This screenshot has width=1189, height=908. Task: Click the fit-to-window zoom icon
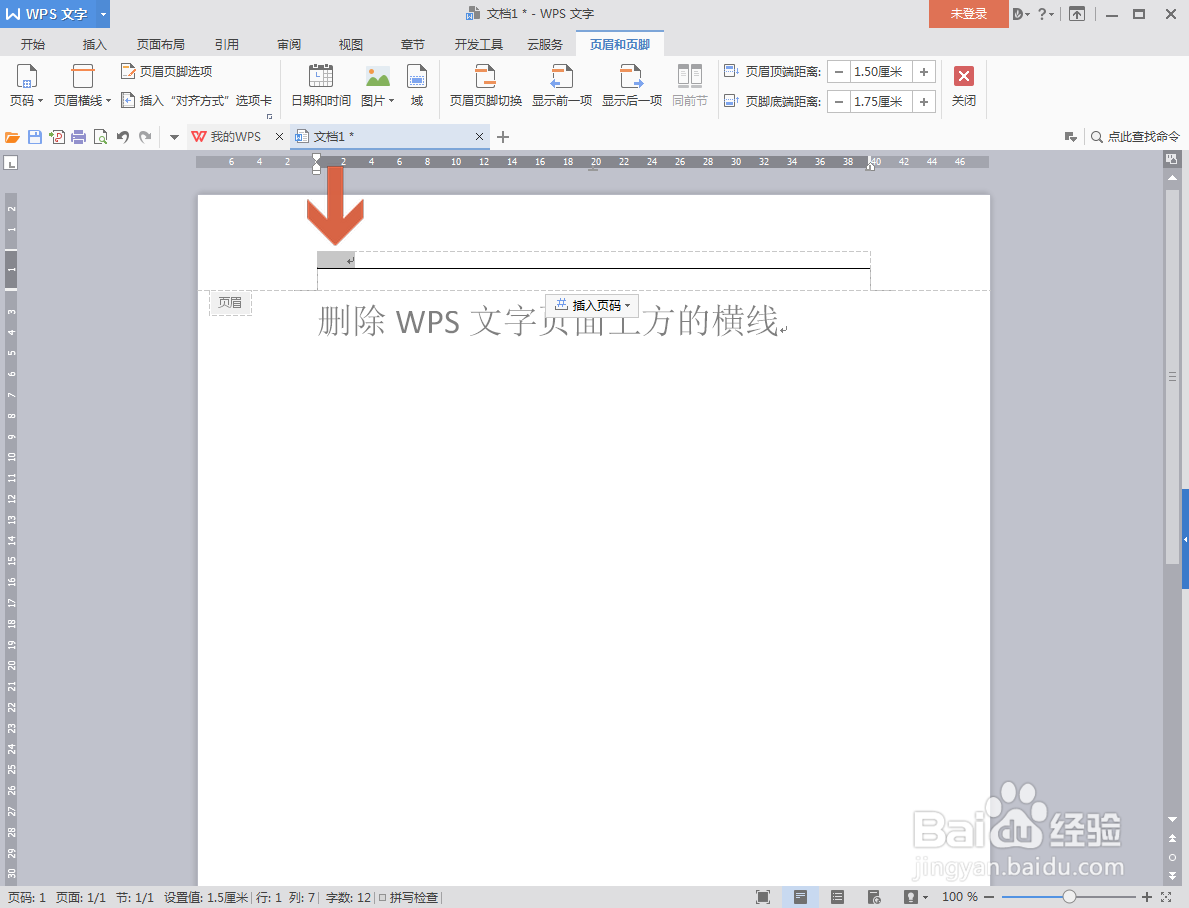[1166, 897]
